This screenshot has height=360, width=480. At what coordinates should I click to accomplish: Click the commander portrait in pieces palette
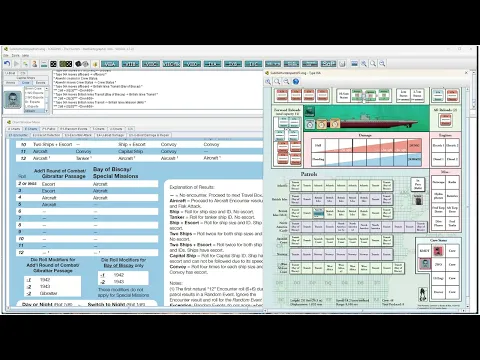tap(13, 99)
